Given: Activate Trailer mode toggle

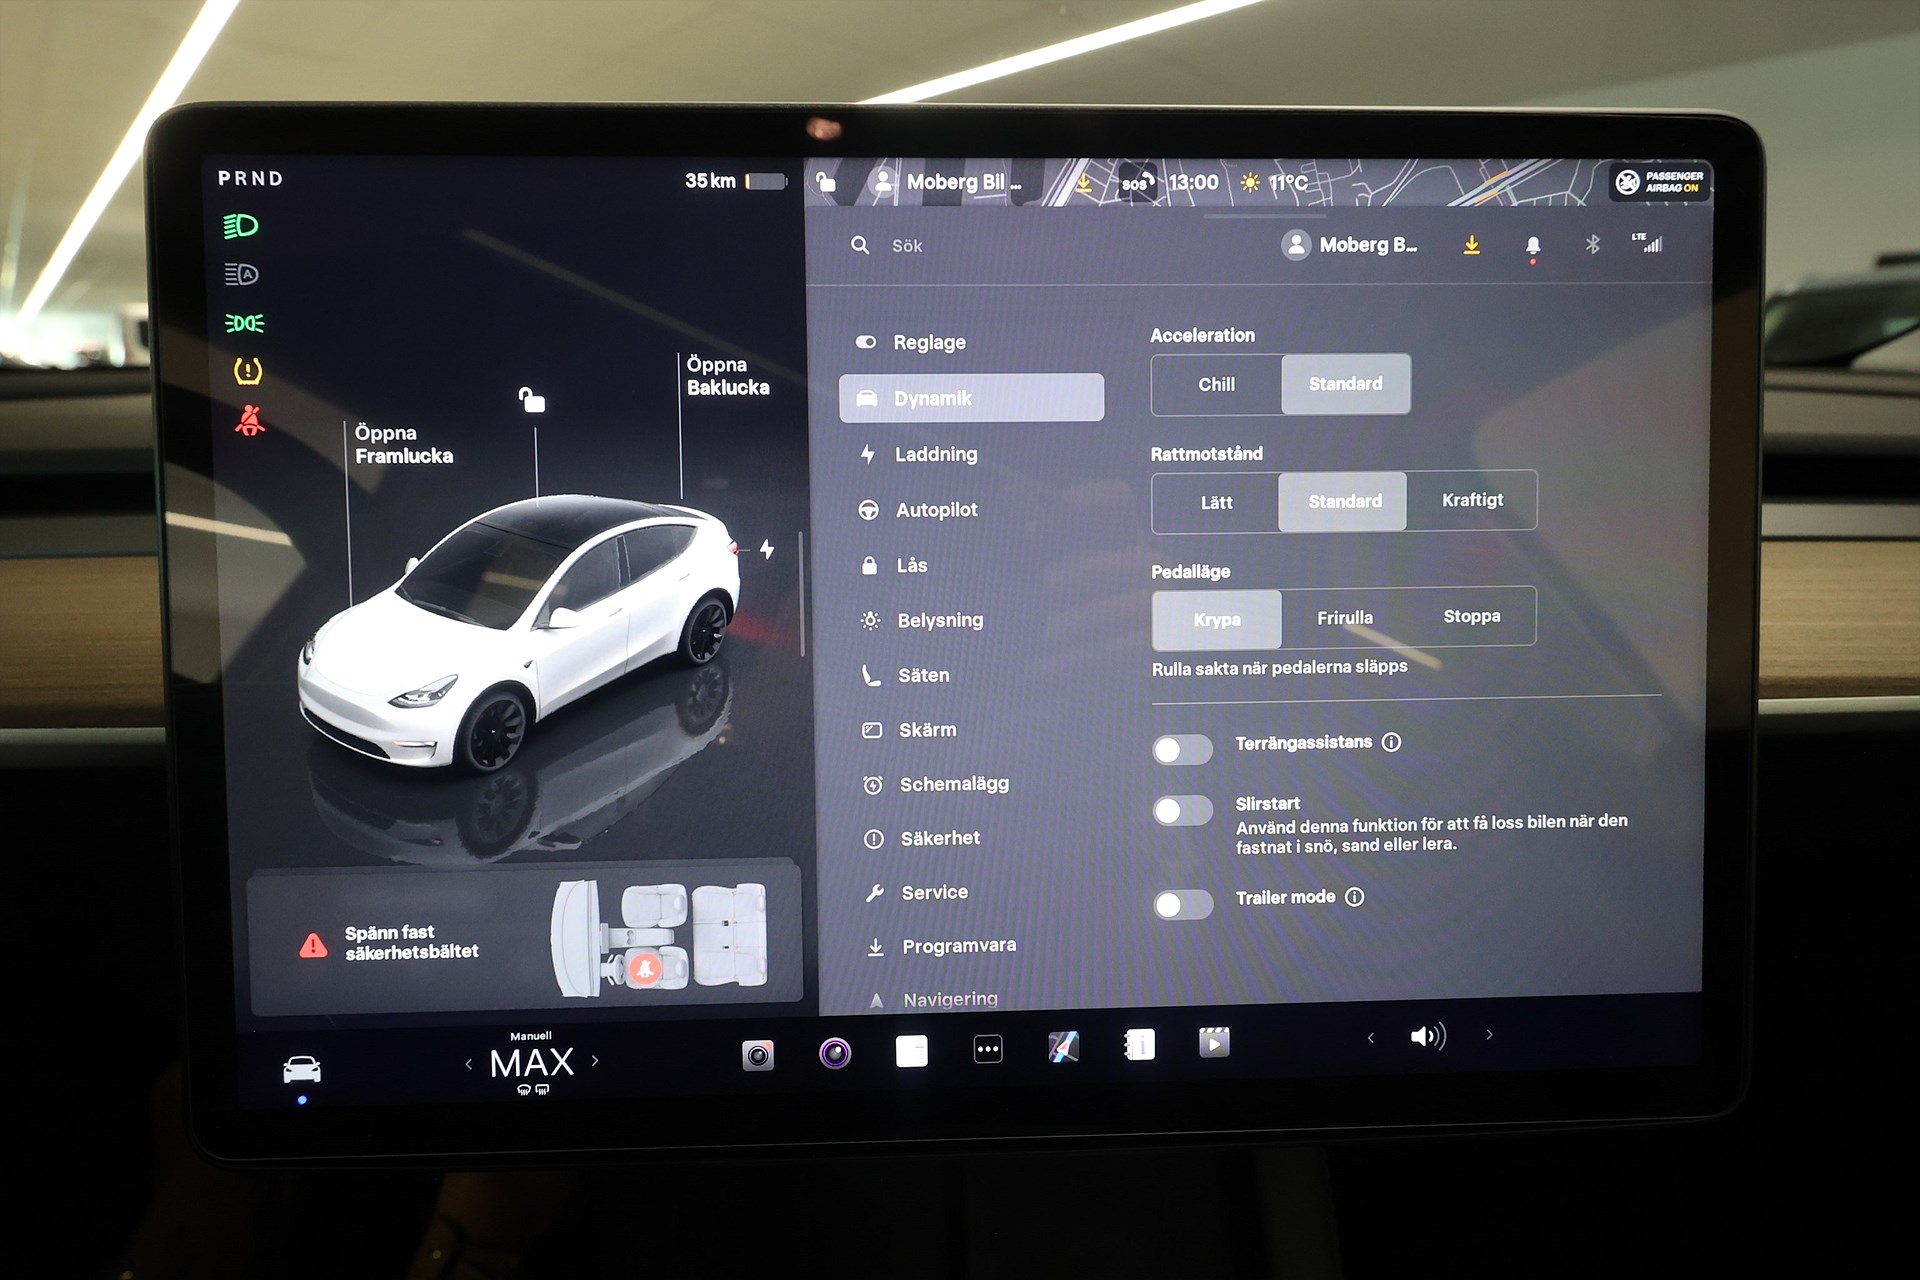Looking at the screenshot, I should pos(1183,905).
